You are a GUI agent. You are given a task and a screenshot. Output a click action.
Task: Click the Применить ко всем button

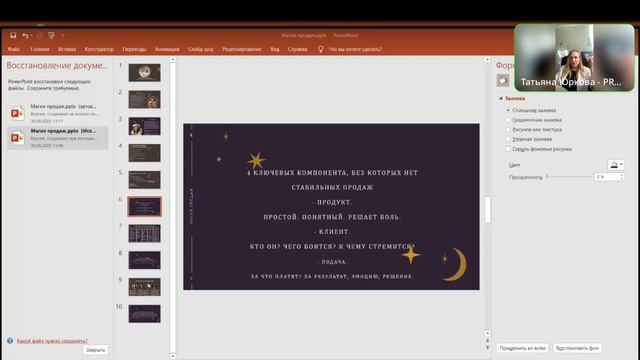(522, 348)
